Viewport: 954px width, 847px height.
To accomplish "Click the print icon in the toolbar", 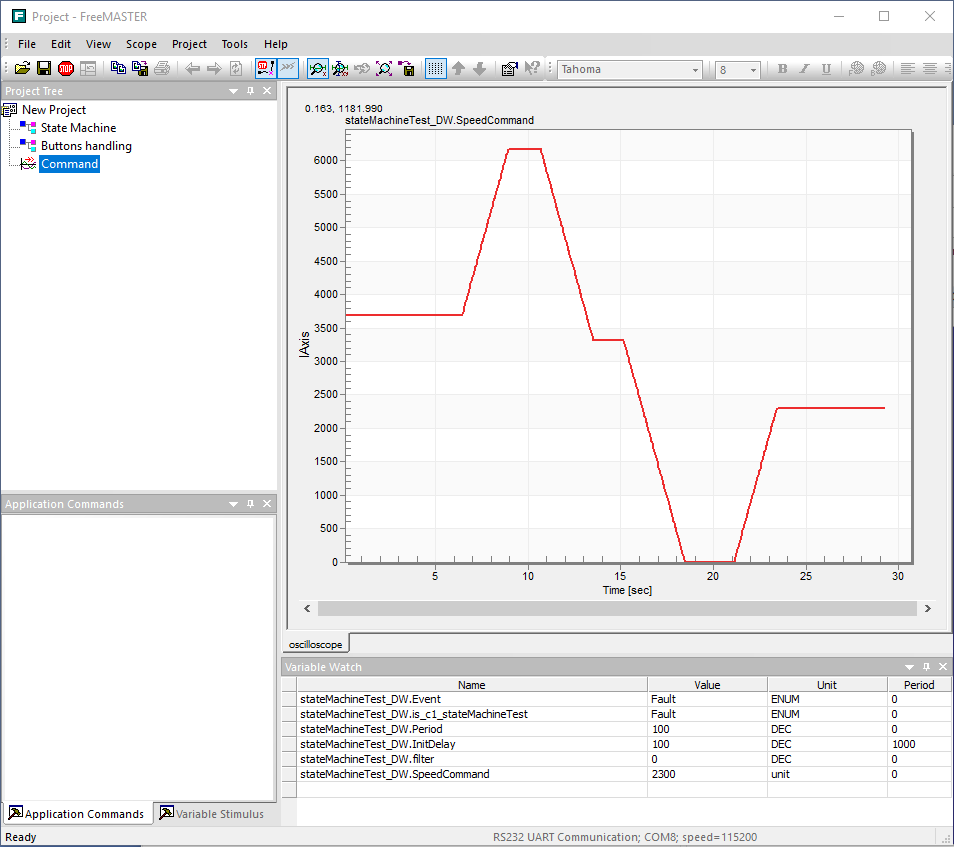I will pyautogui.click(x=162, y=68).
